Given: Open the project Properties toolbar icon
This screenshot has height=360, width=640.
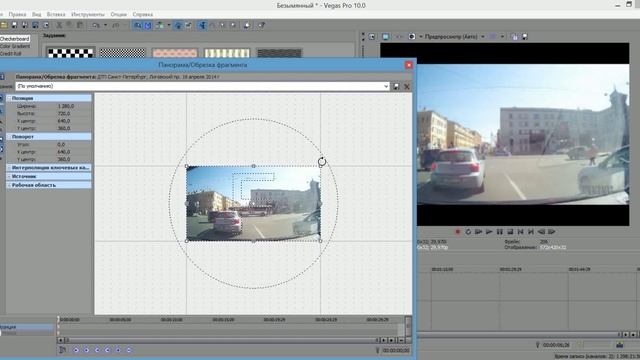Looking at the screenshot, I should click(46, 25).
